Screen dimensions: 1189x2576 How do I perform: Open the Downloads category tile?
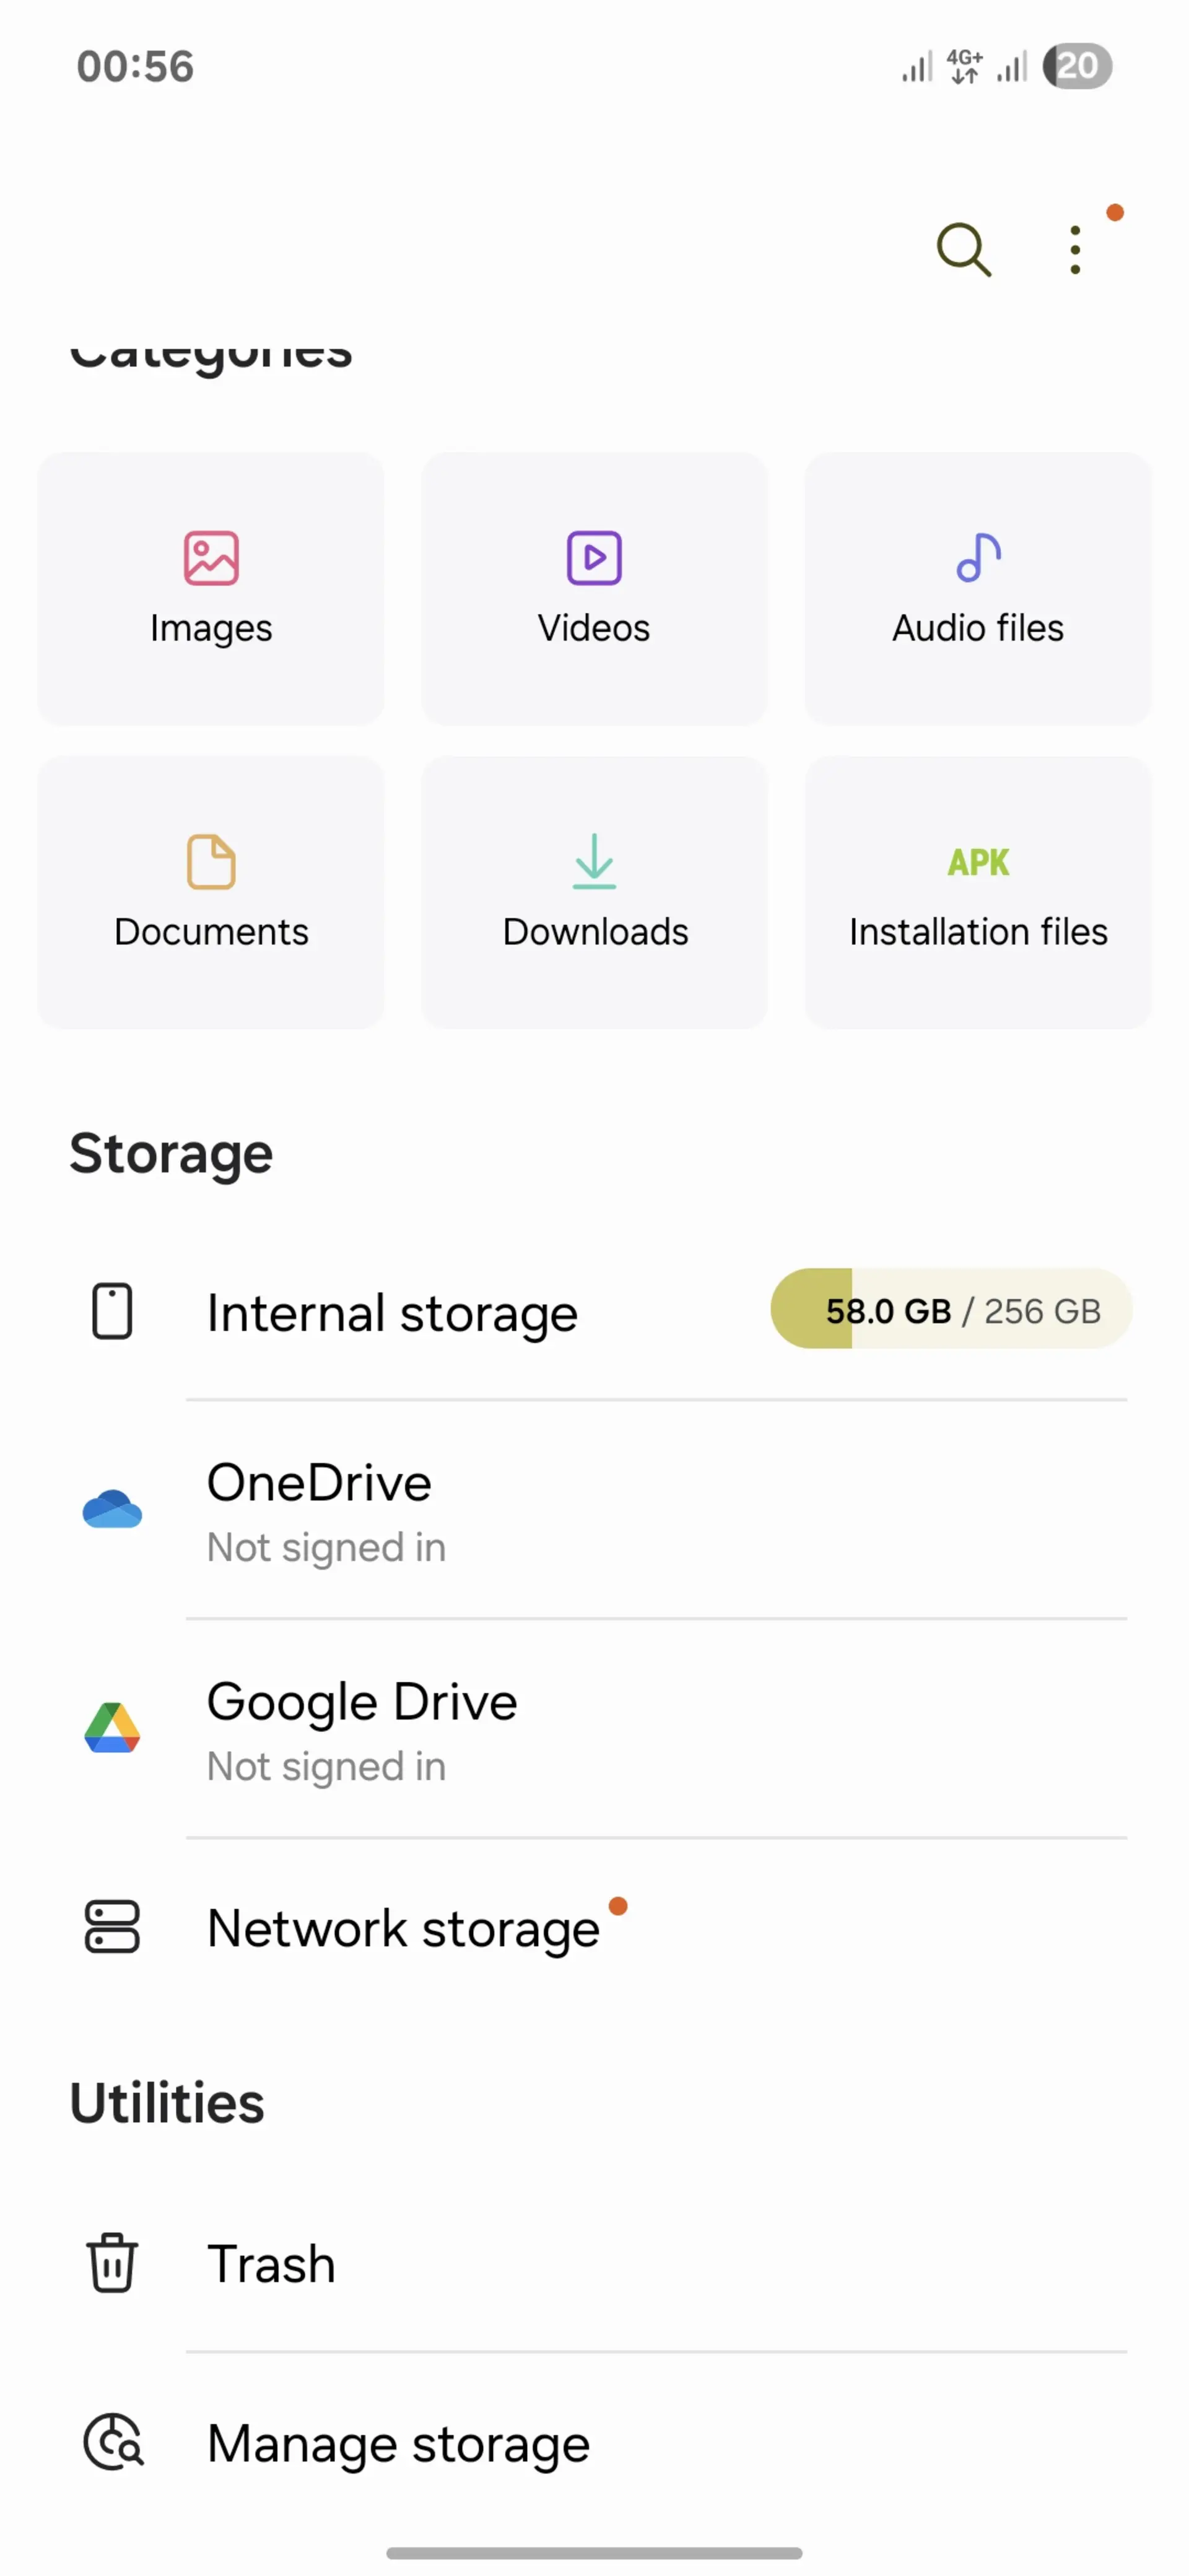594,892
